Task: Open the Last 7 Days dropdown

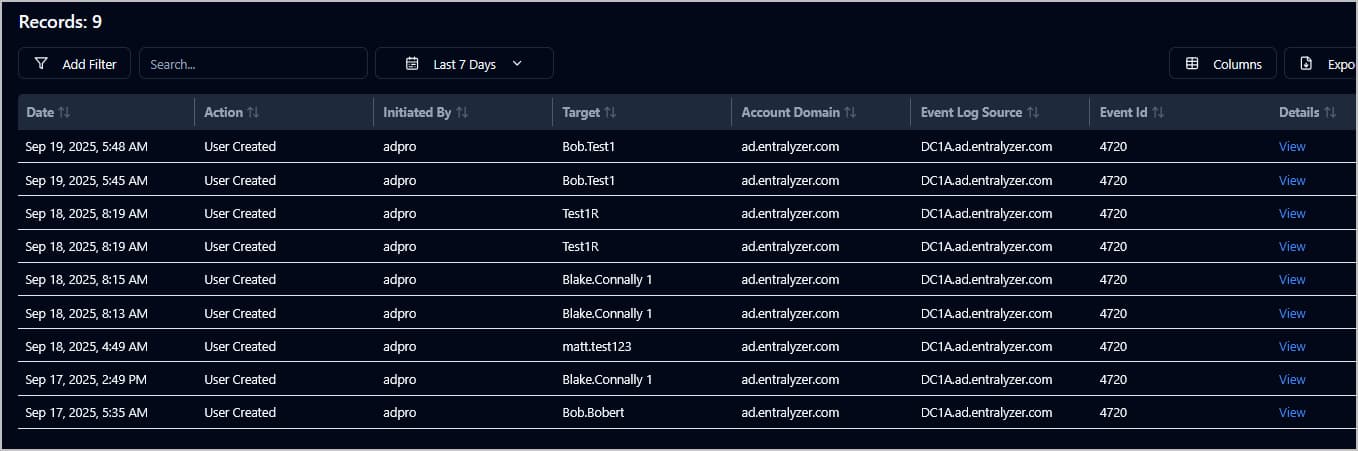Action: pyautogui.click(x=464, y=64)
